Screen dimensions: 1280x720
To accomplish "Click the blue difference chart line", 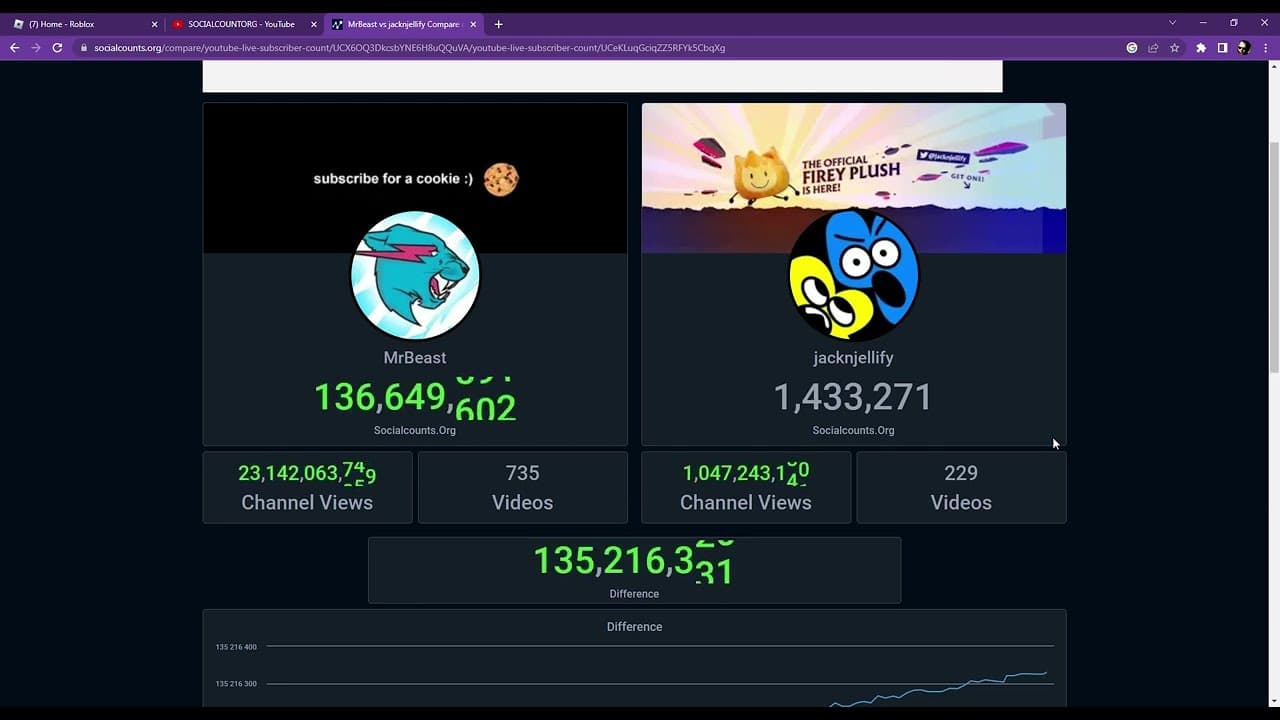I will [940, 689].
